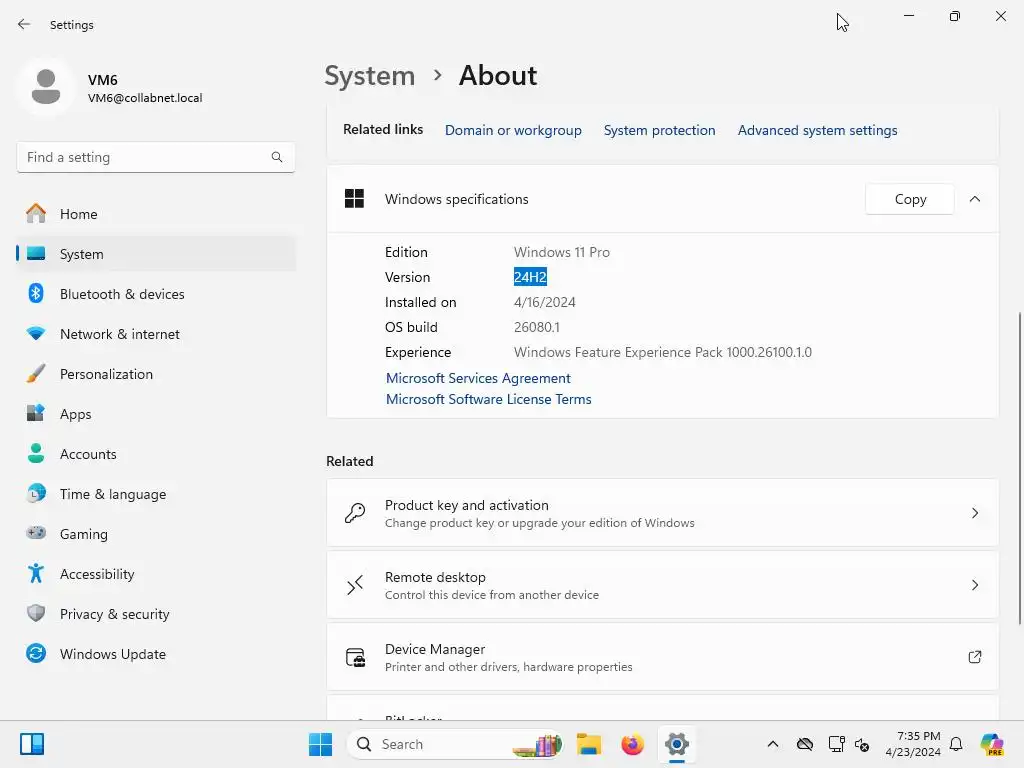Screen dimensions: 1024x768
Task: Click the Windows logo in specifications header
Action: point(354,199)
